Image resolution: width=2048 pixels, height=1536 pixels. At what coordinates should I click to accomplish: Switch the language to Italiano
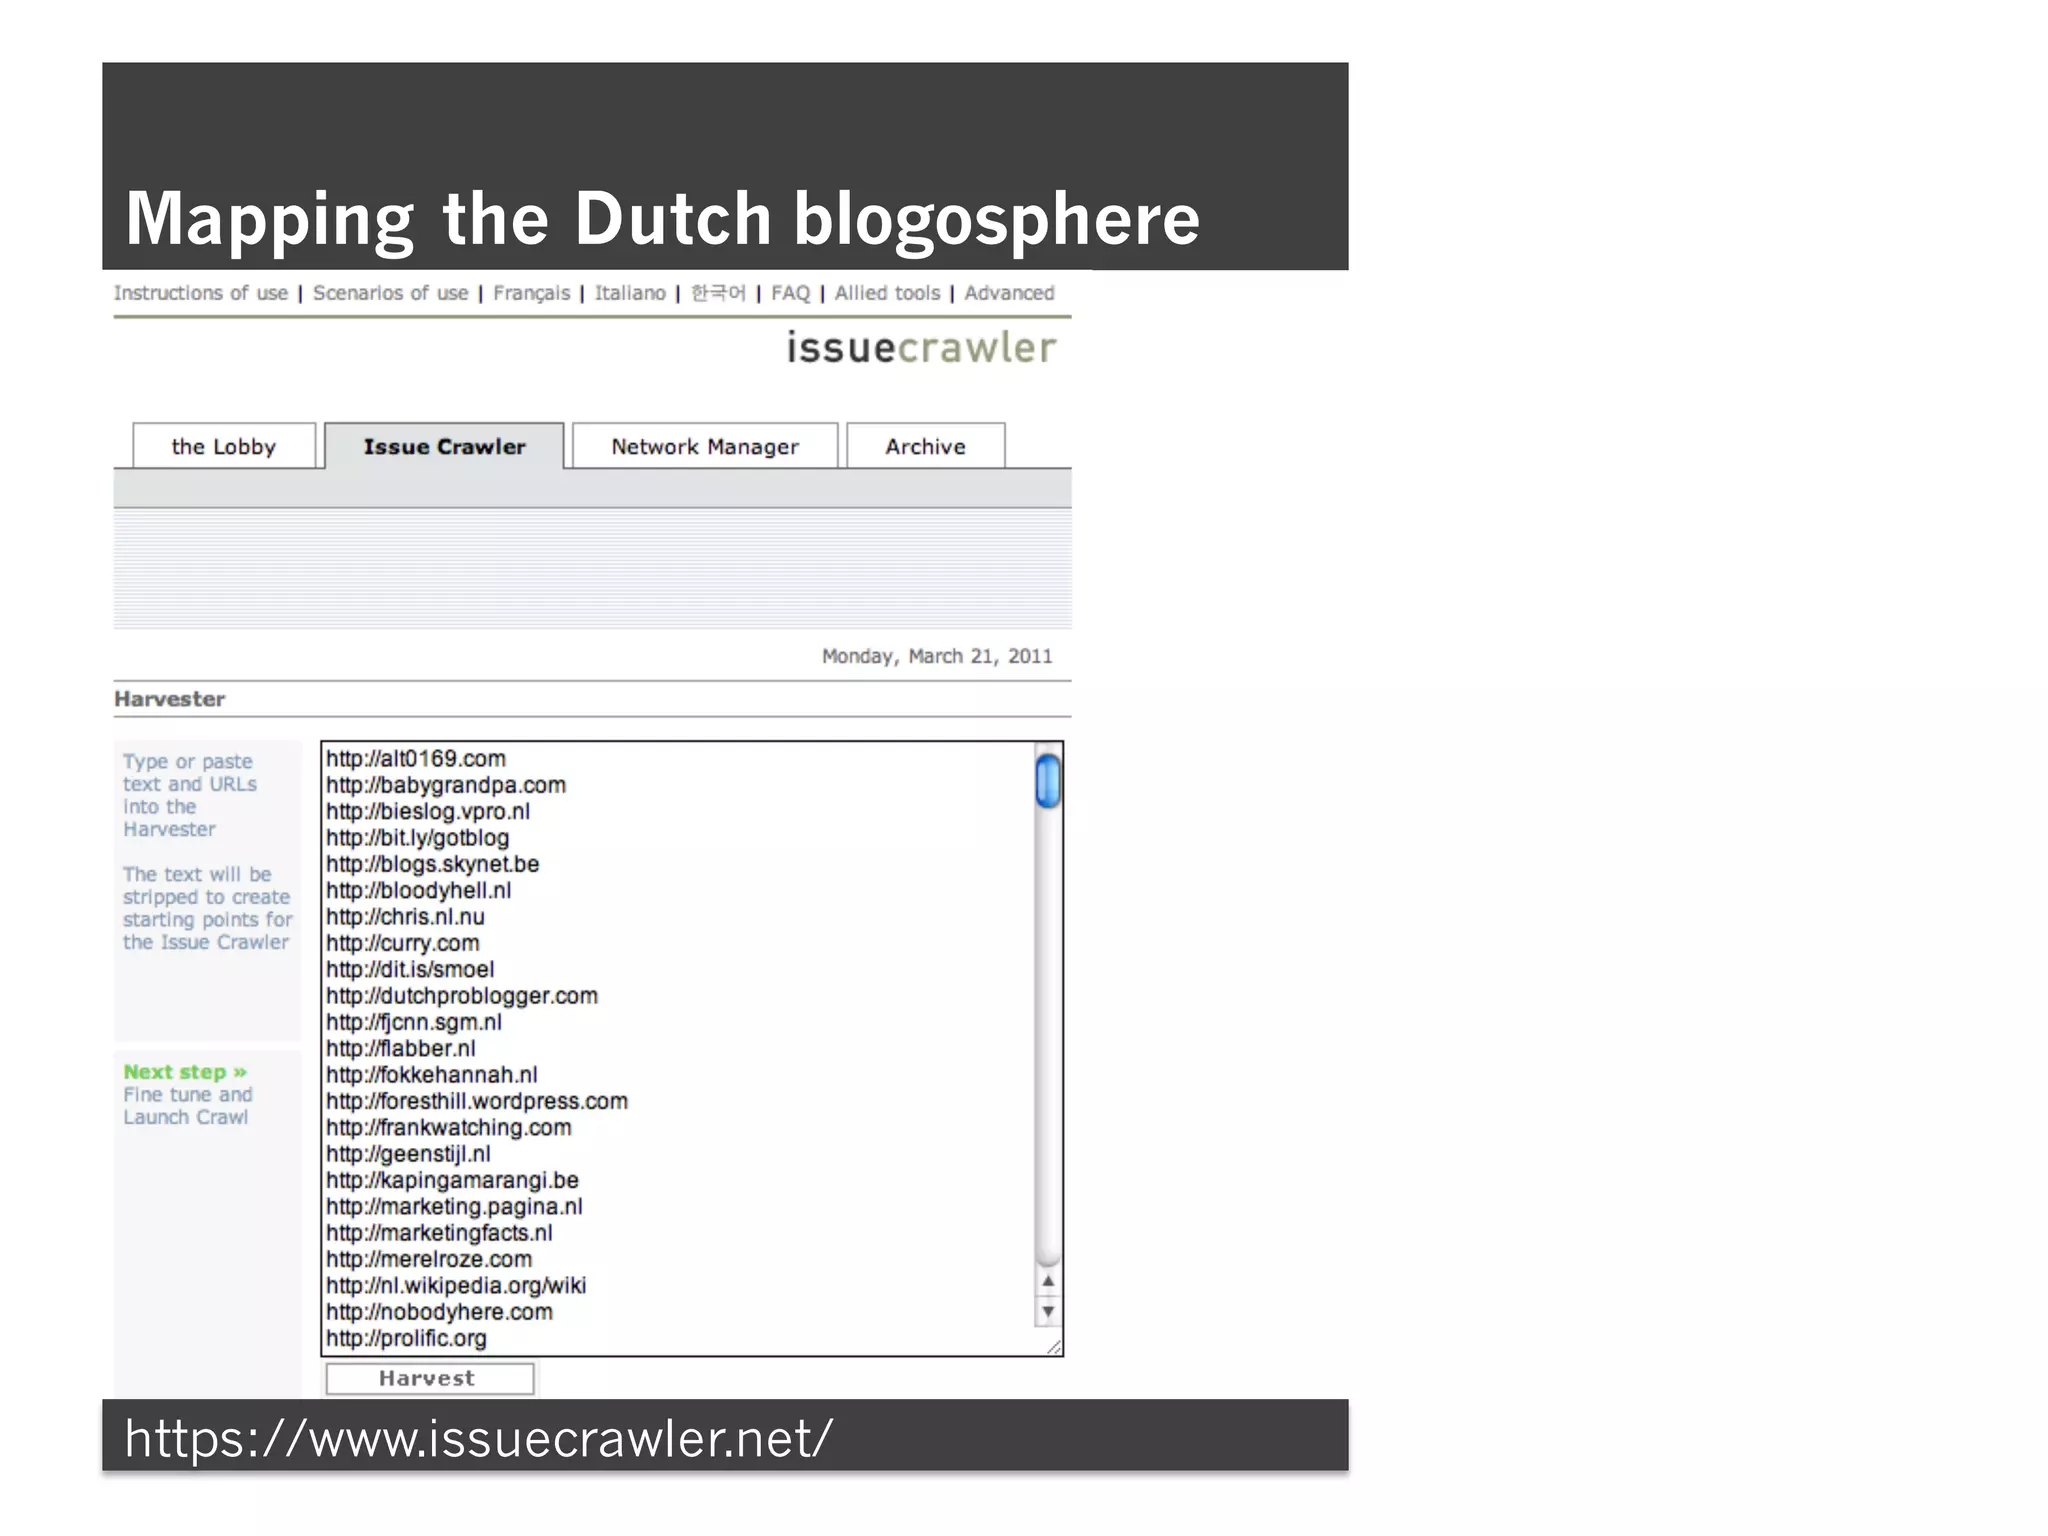pyautogui.click(x=630, y=293)
